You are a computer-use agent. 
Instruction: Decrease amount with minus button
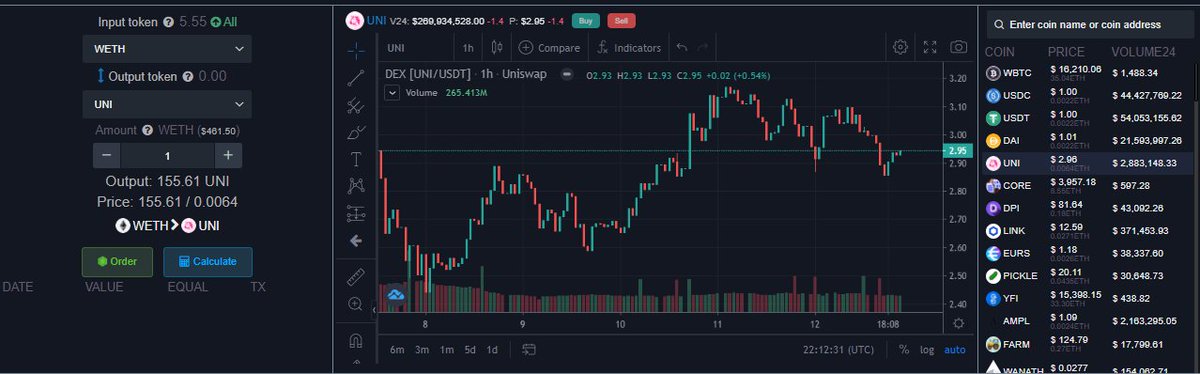(107, 155)
